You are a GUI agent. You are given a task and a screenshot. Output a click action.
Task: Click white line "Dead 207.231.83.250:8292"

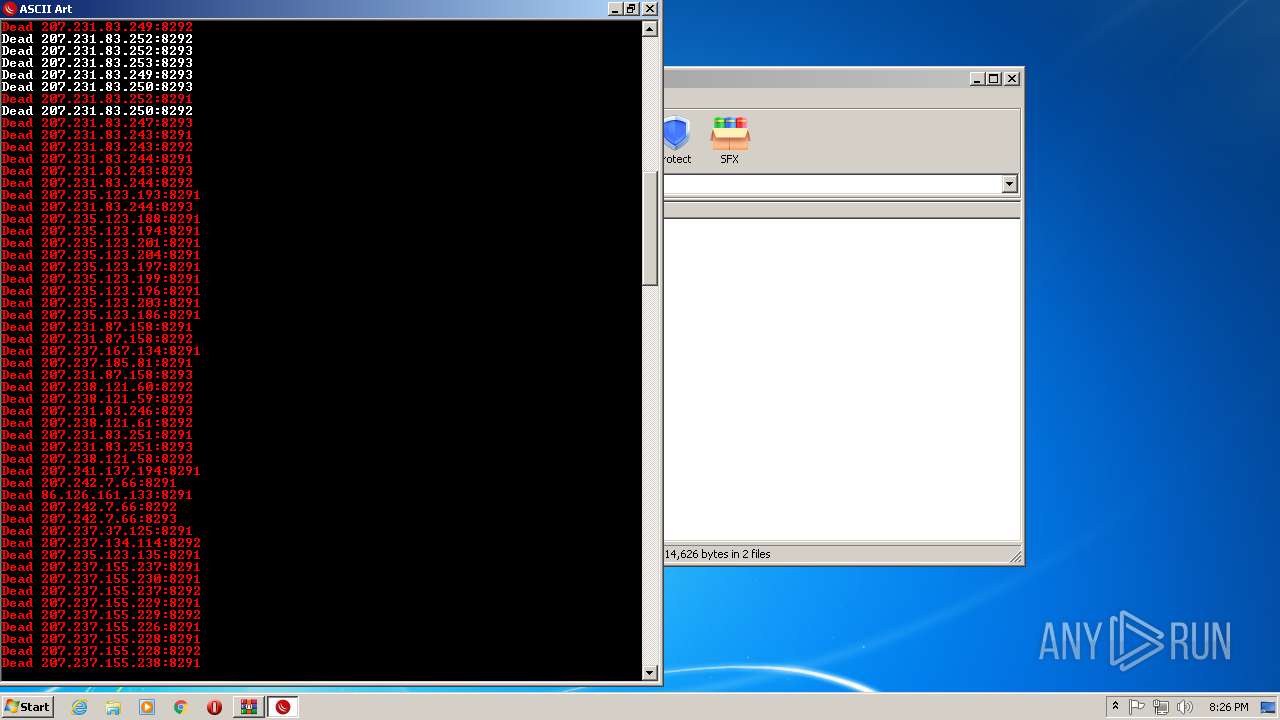click(97, 111)
